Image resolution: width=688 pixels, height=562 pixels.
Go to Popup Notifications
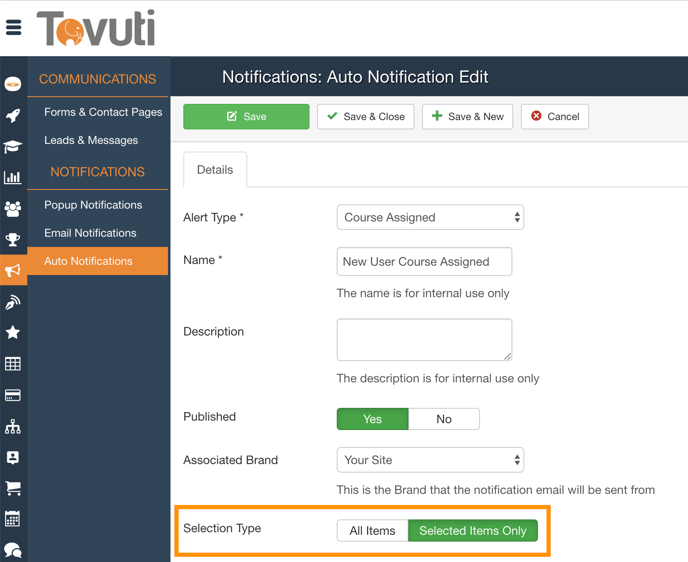click(x=93, y=205)
